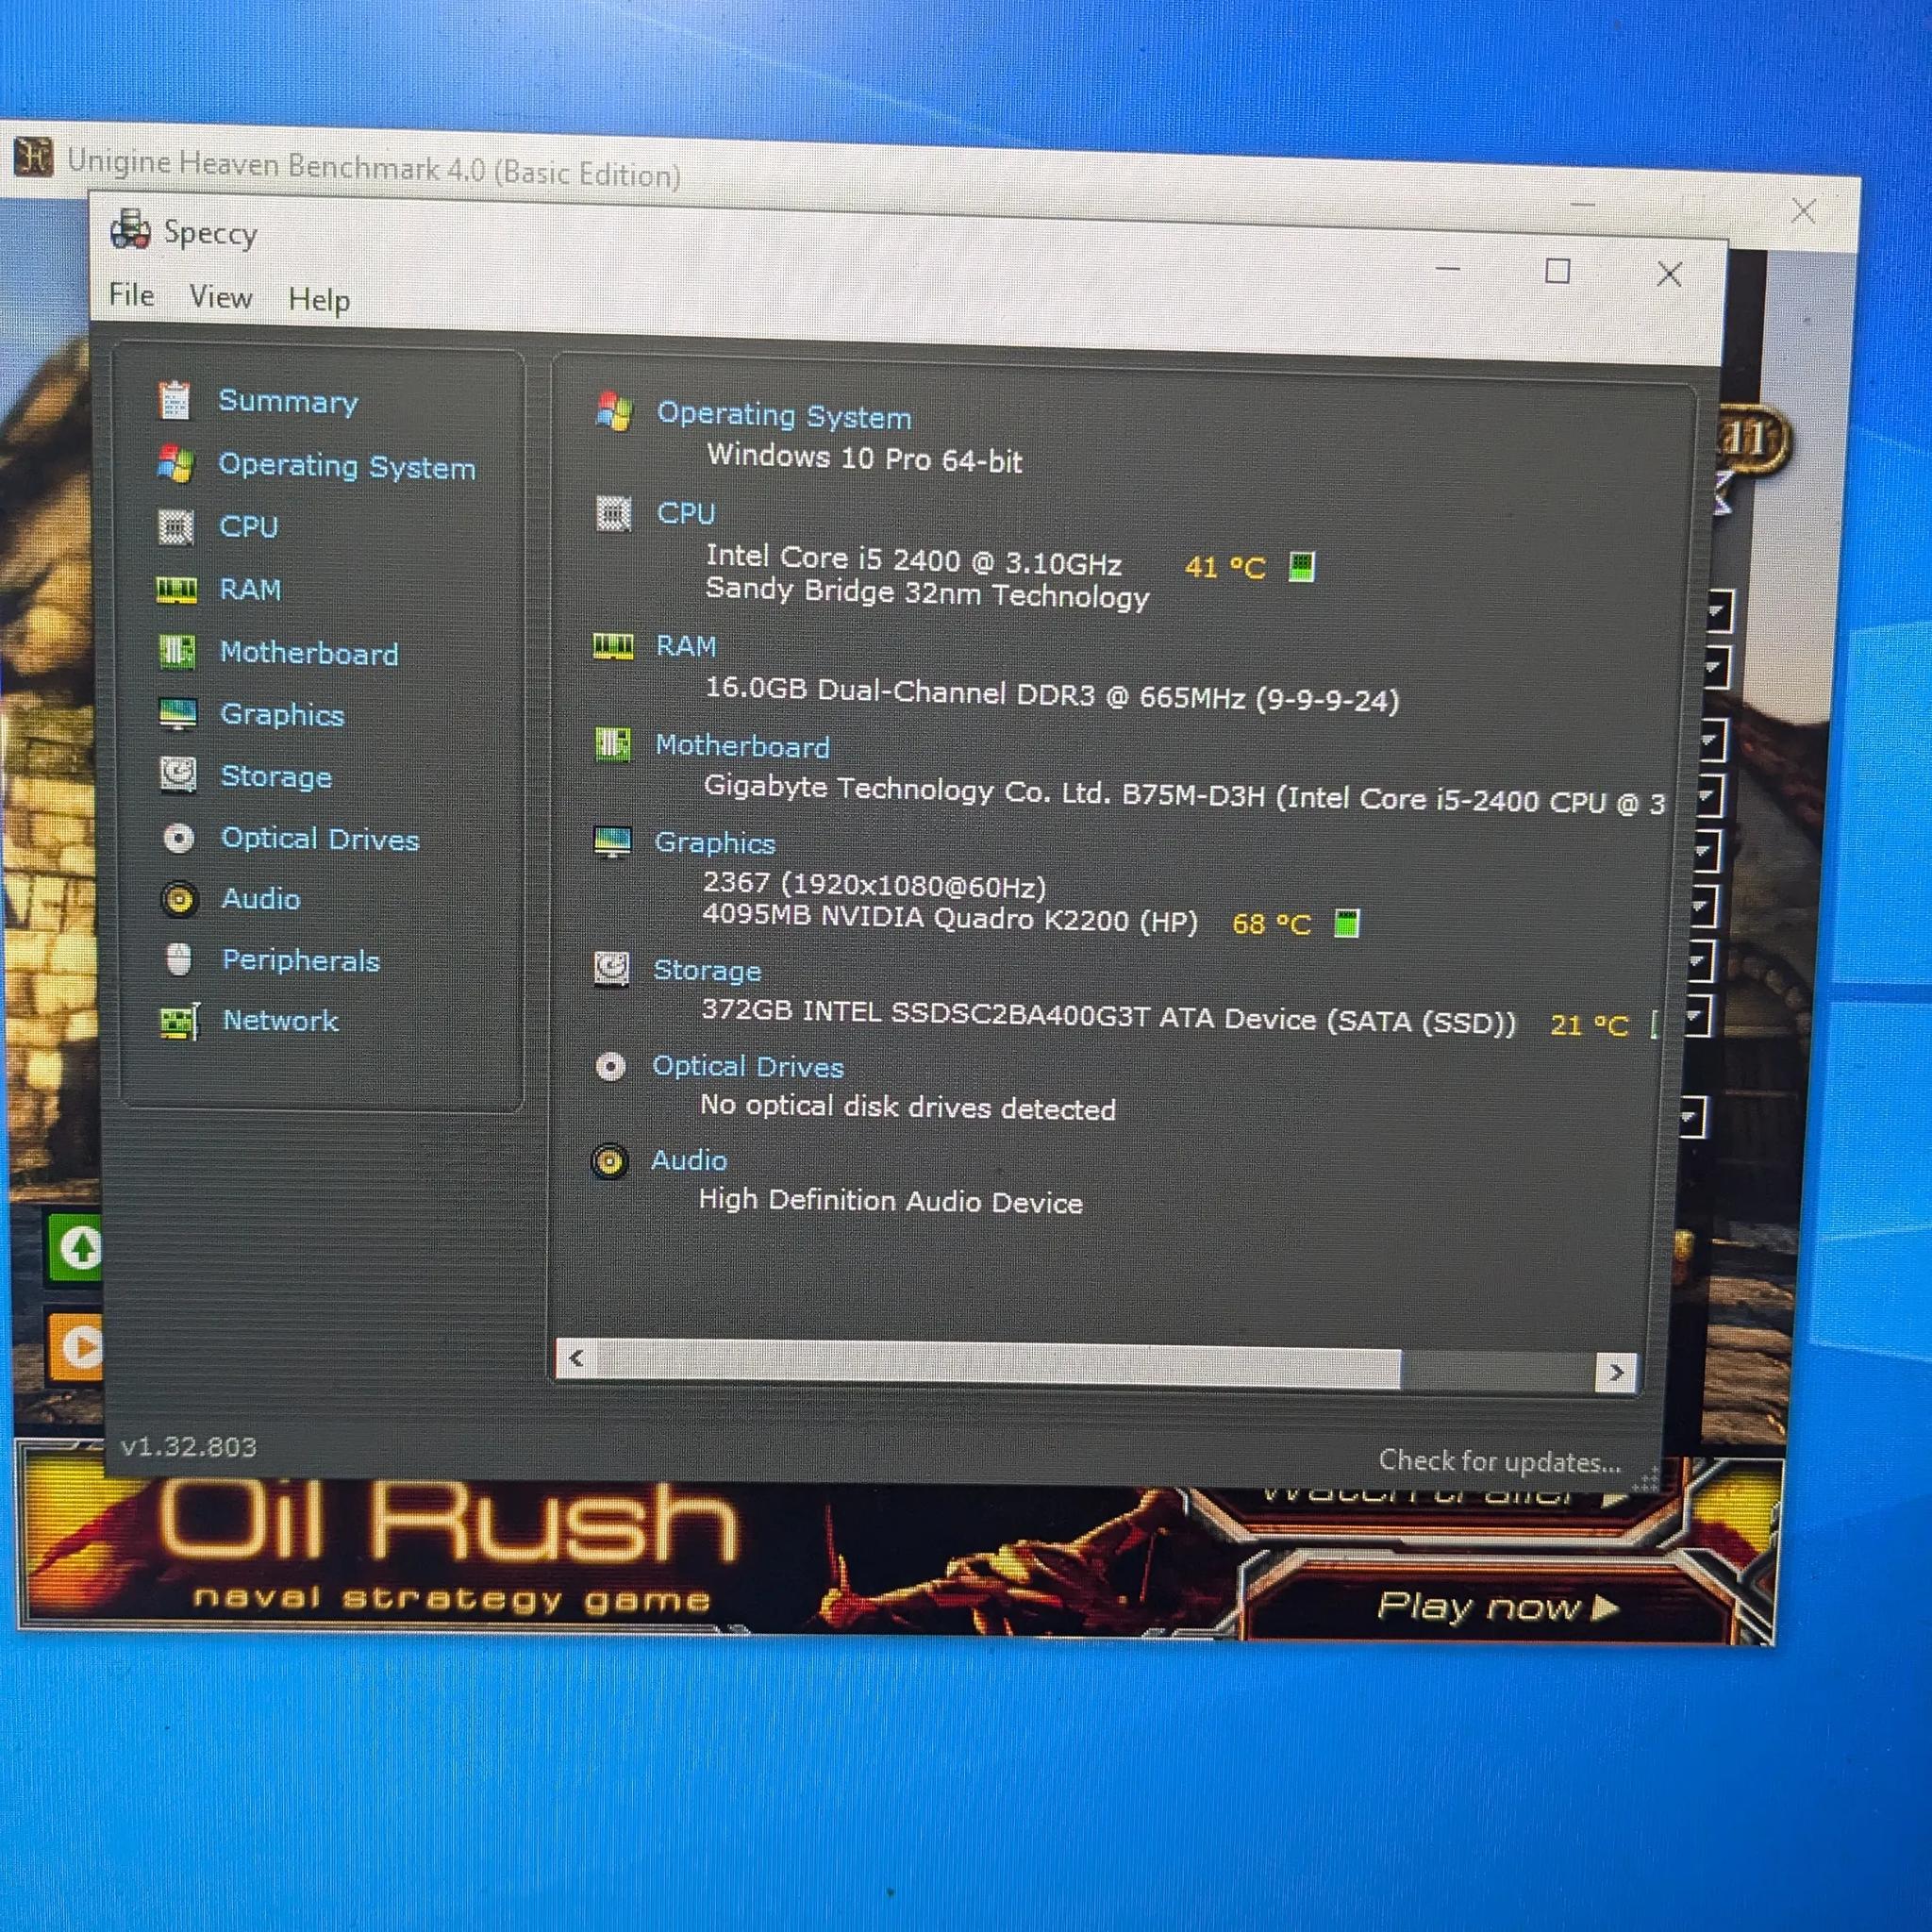
Task: Click the Check for updates link
Action: pyautogui.click(x=1500, y=1462)
